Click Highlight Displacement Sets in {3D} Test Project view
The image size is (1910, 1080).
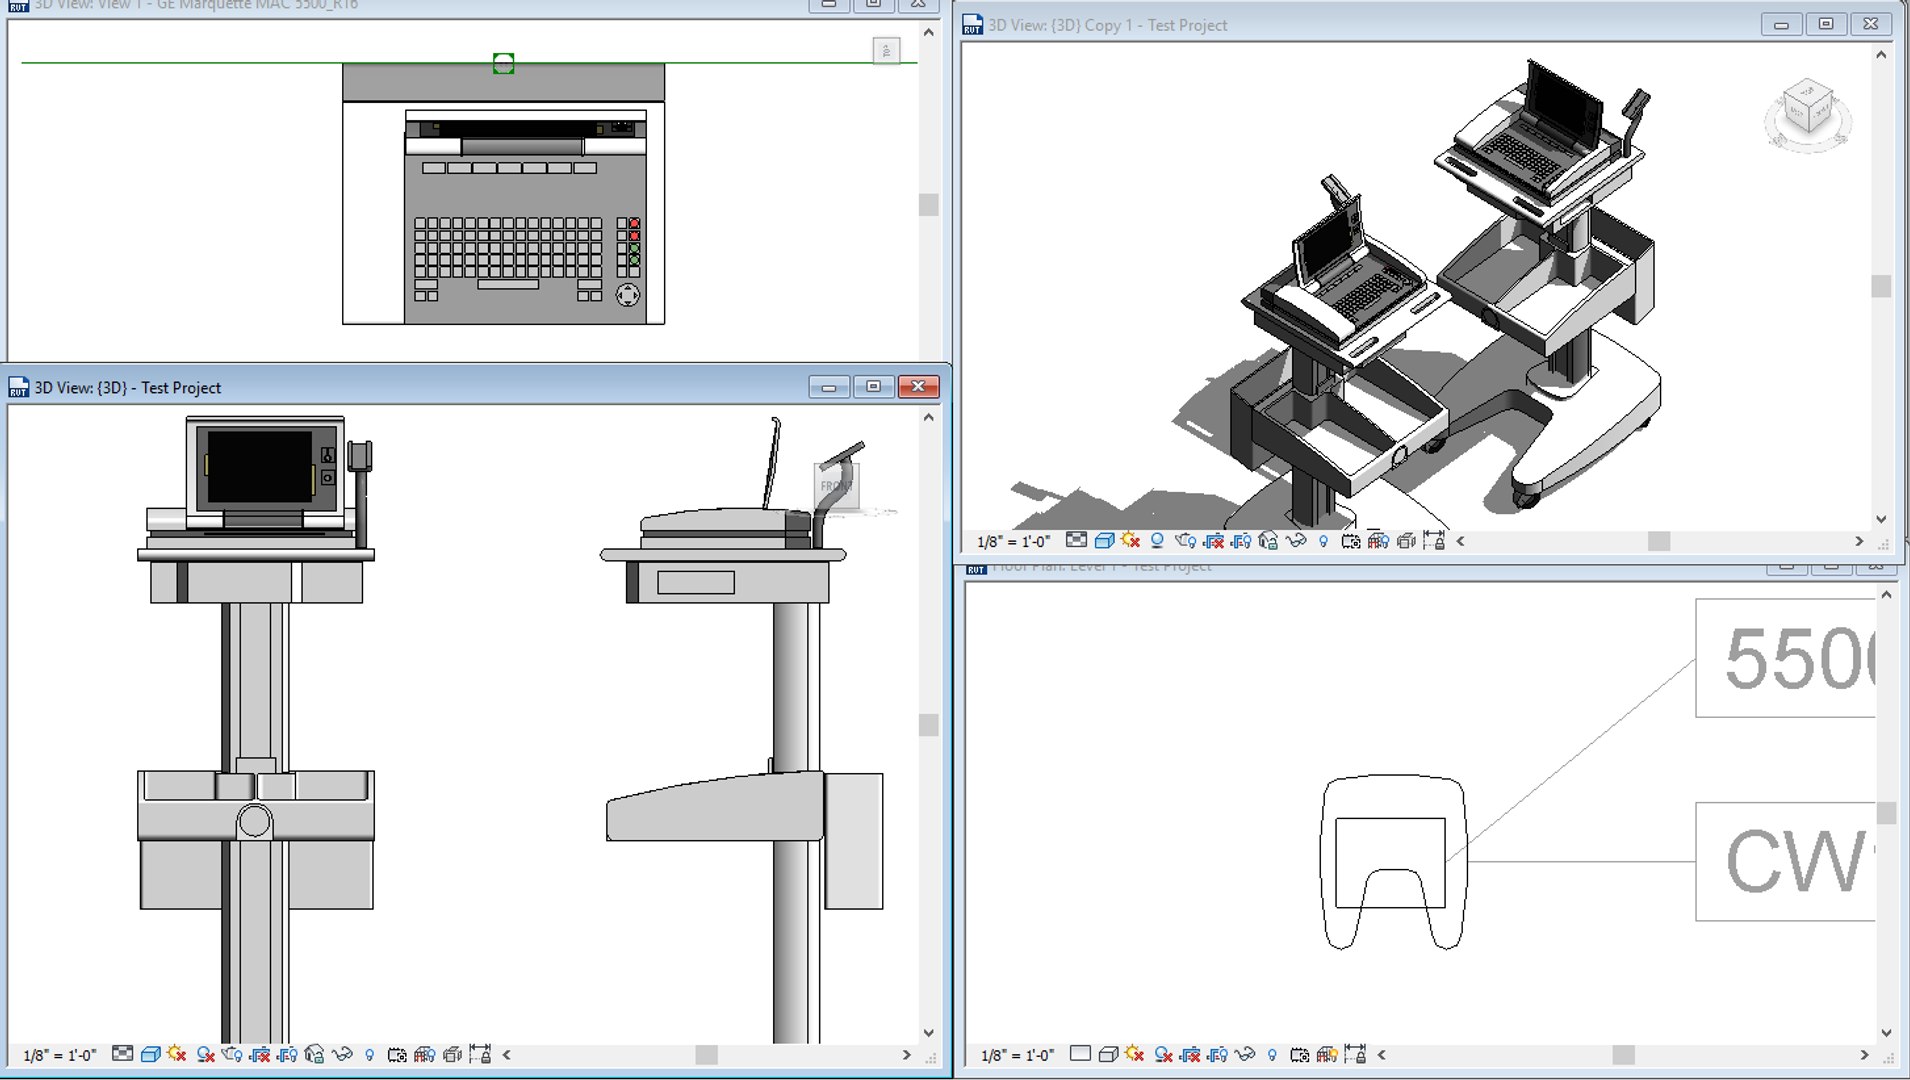(452, 1054)
